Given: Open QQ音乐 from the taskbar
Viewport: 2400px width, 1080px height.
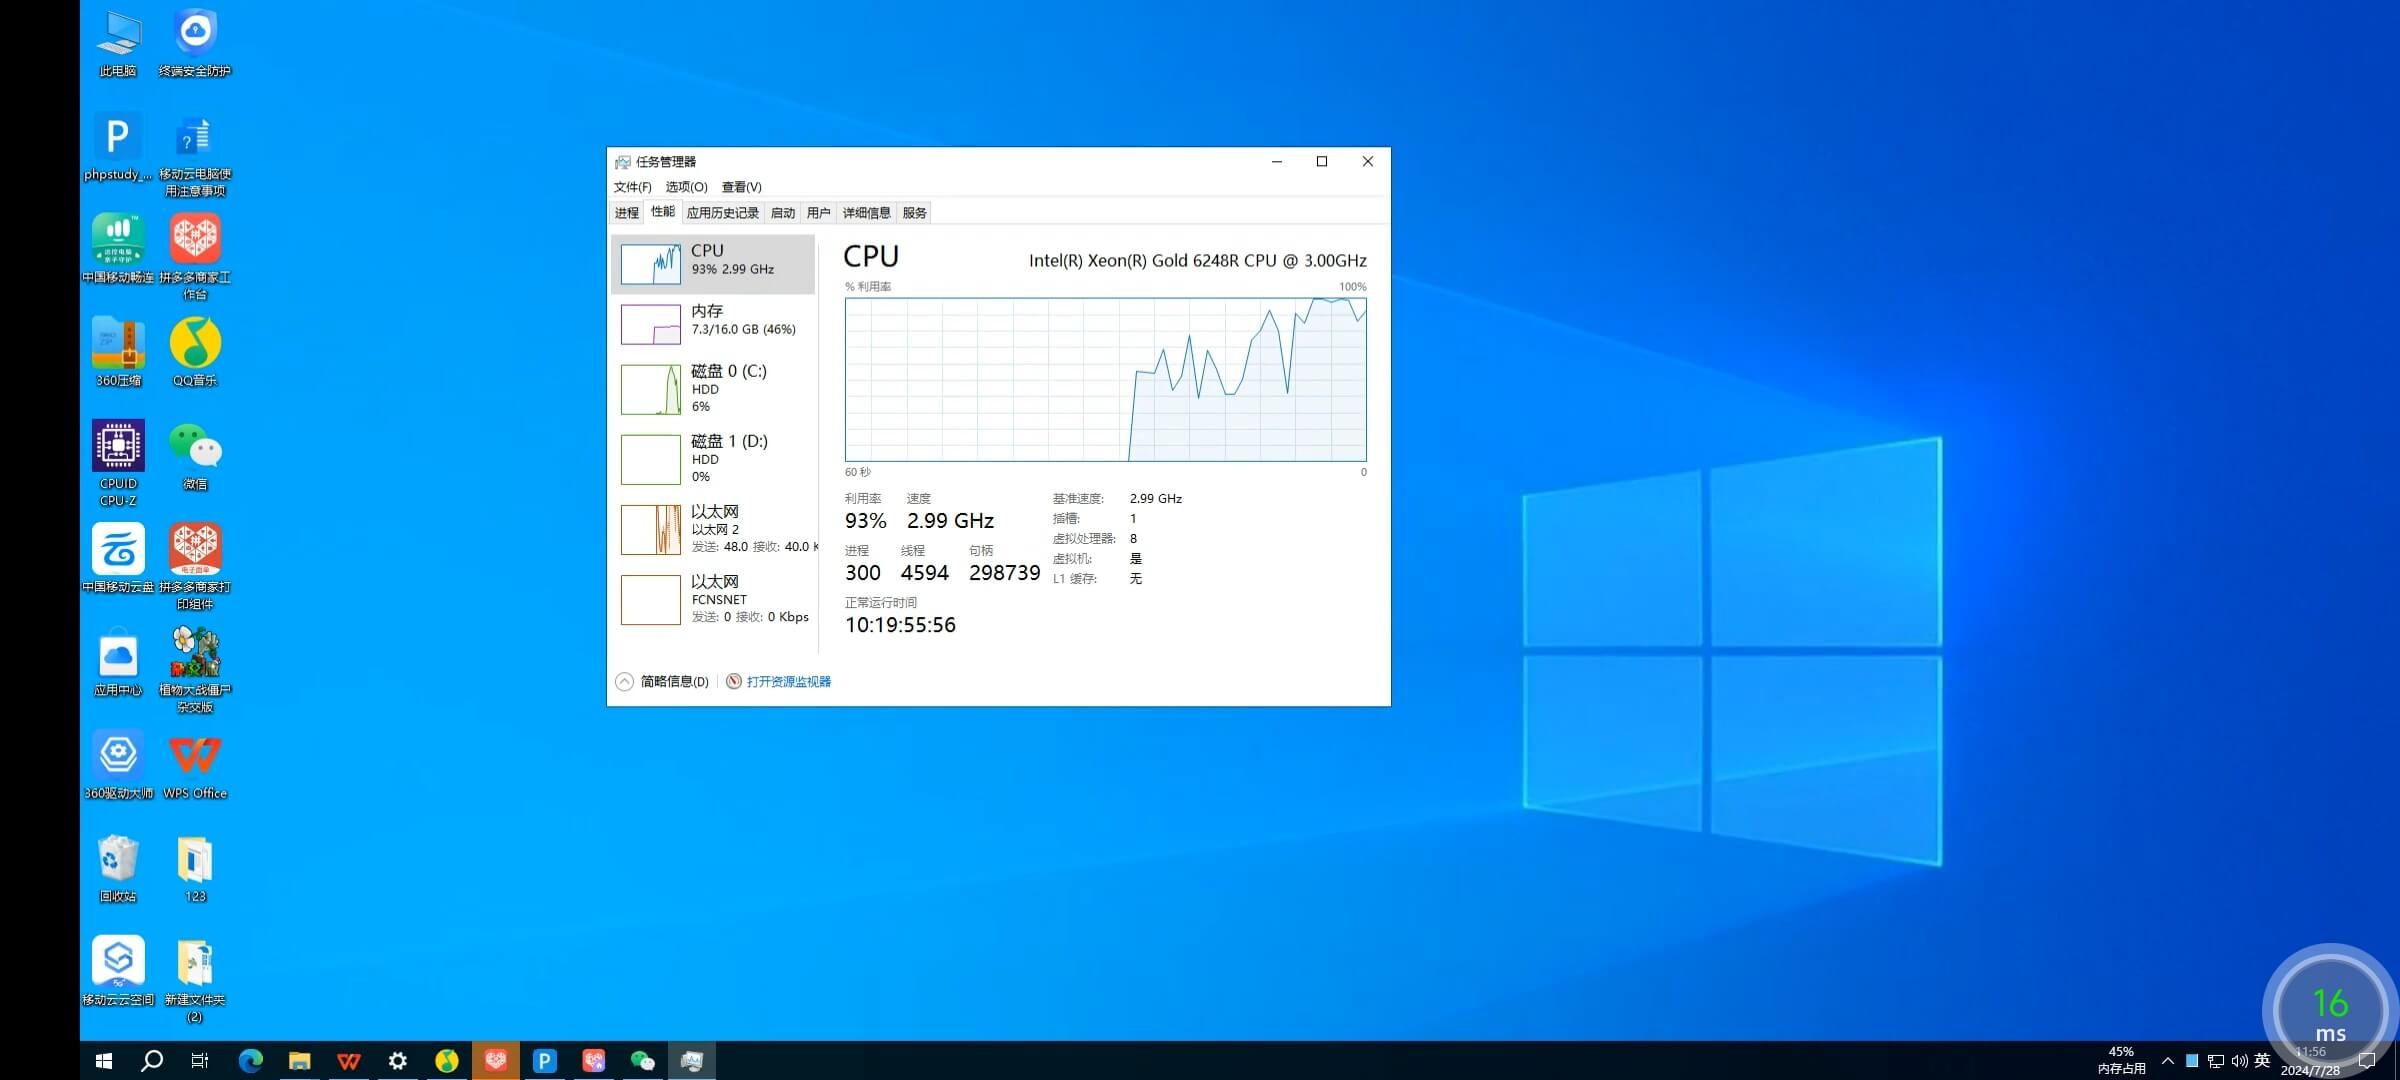Looking at the screenshot, I should pyautogui.click(x=446, y=1061).
